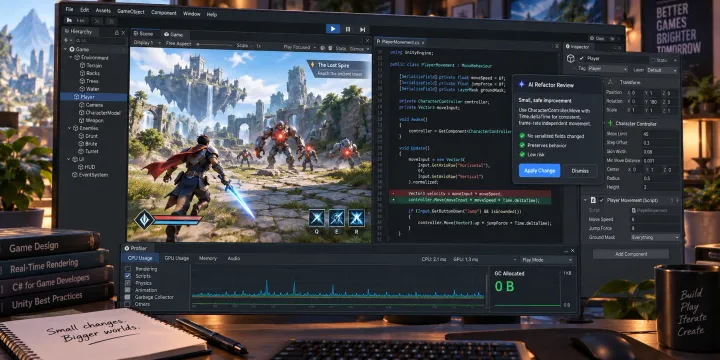Dismiss the AI Refactor Review
The width and height of the screenshot is (720, 360).
[x=580, y=171]
